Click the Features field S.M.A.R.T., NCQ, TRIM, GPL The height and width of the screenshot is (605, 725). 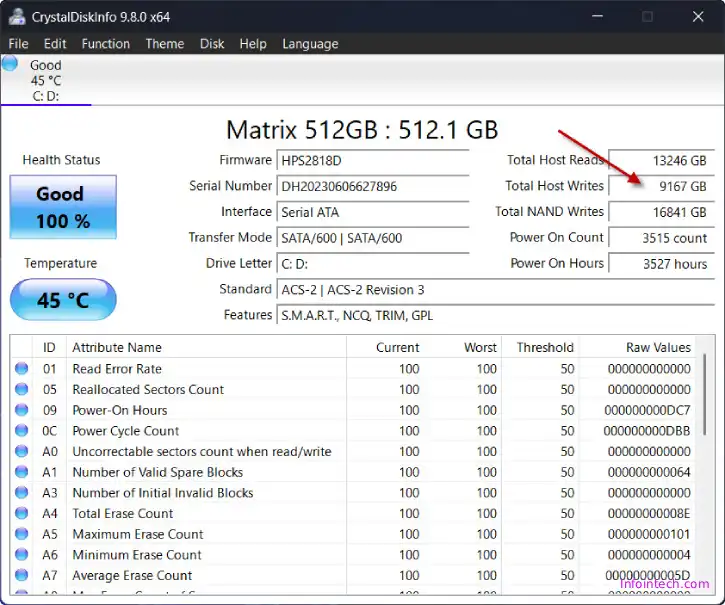(x=496, y=316)
